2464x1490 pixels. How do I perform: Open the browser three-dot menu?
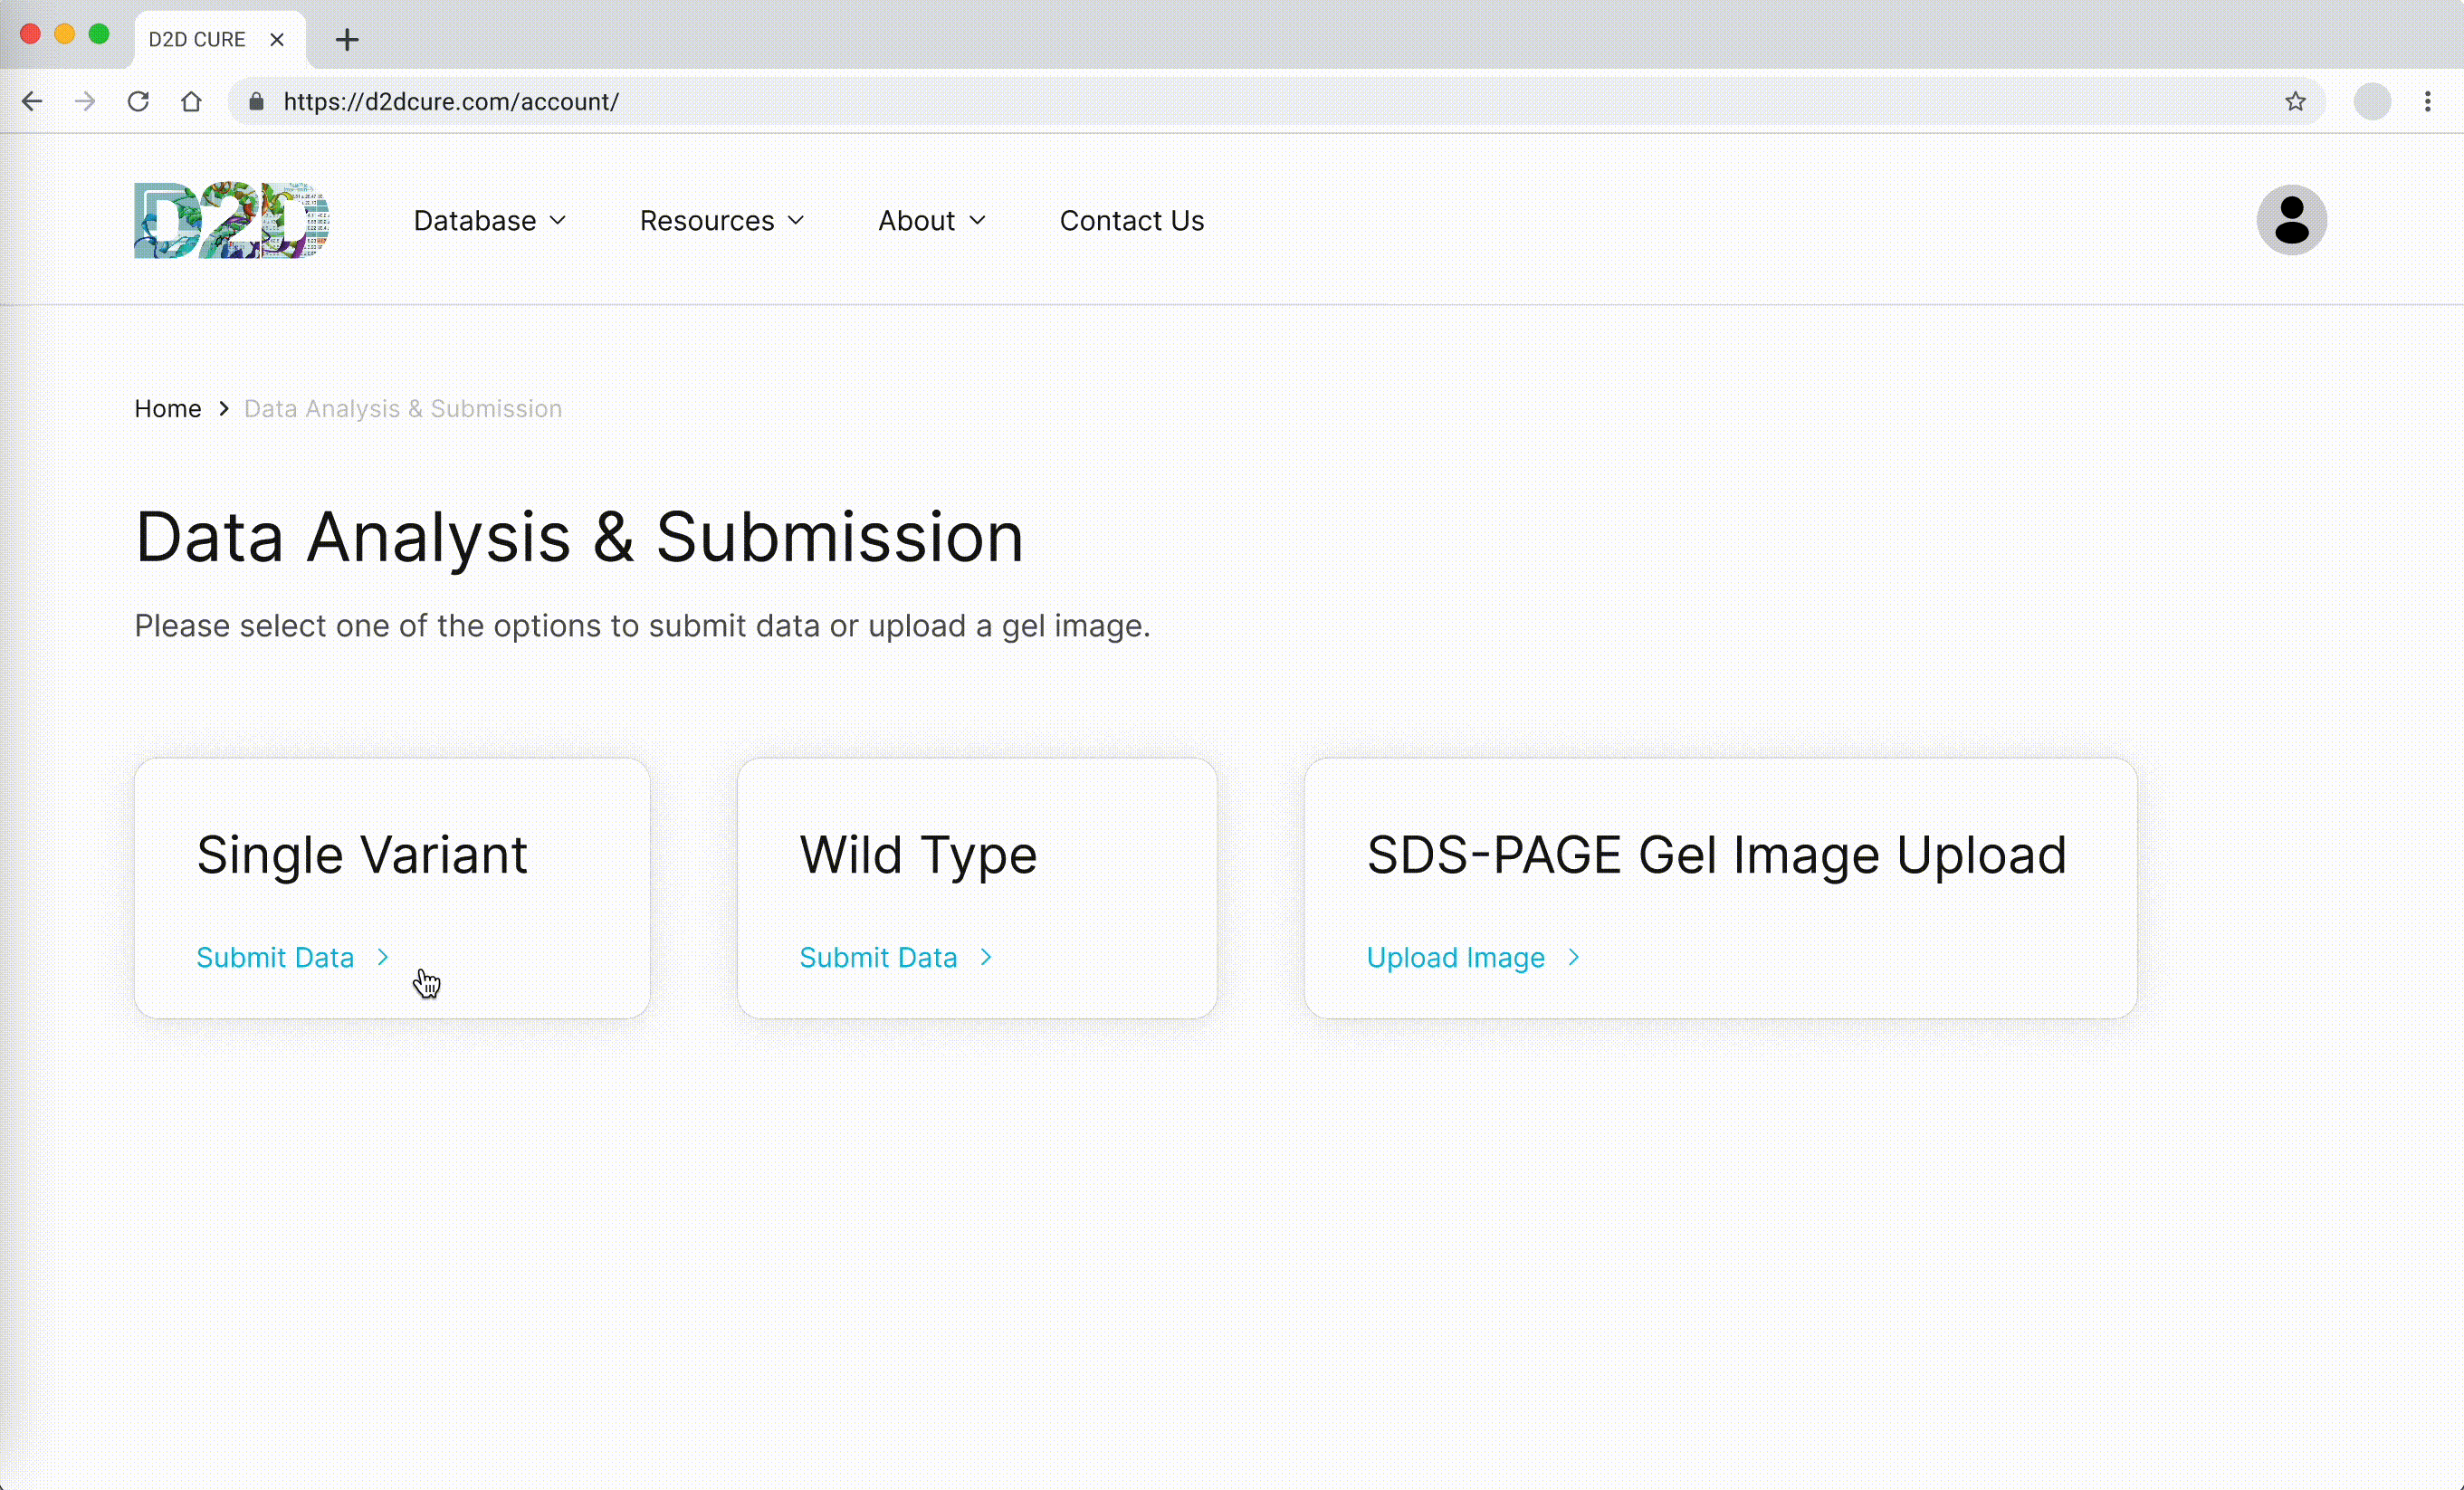point(2427,102)
